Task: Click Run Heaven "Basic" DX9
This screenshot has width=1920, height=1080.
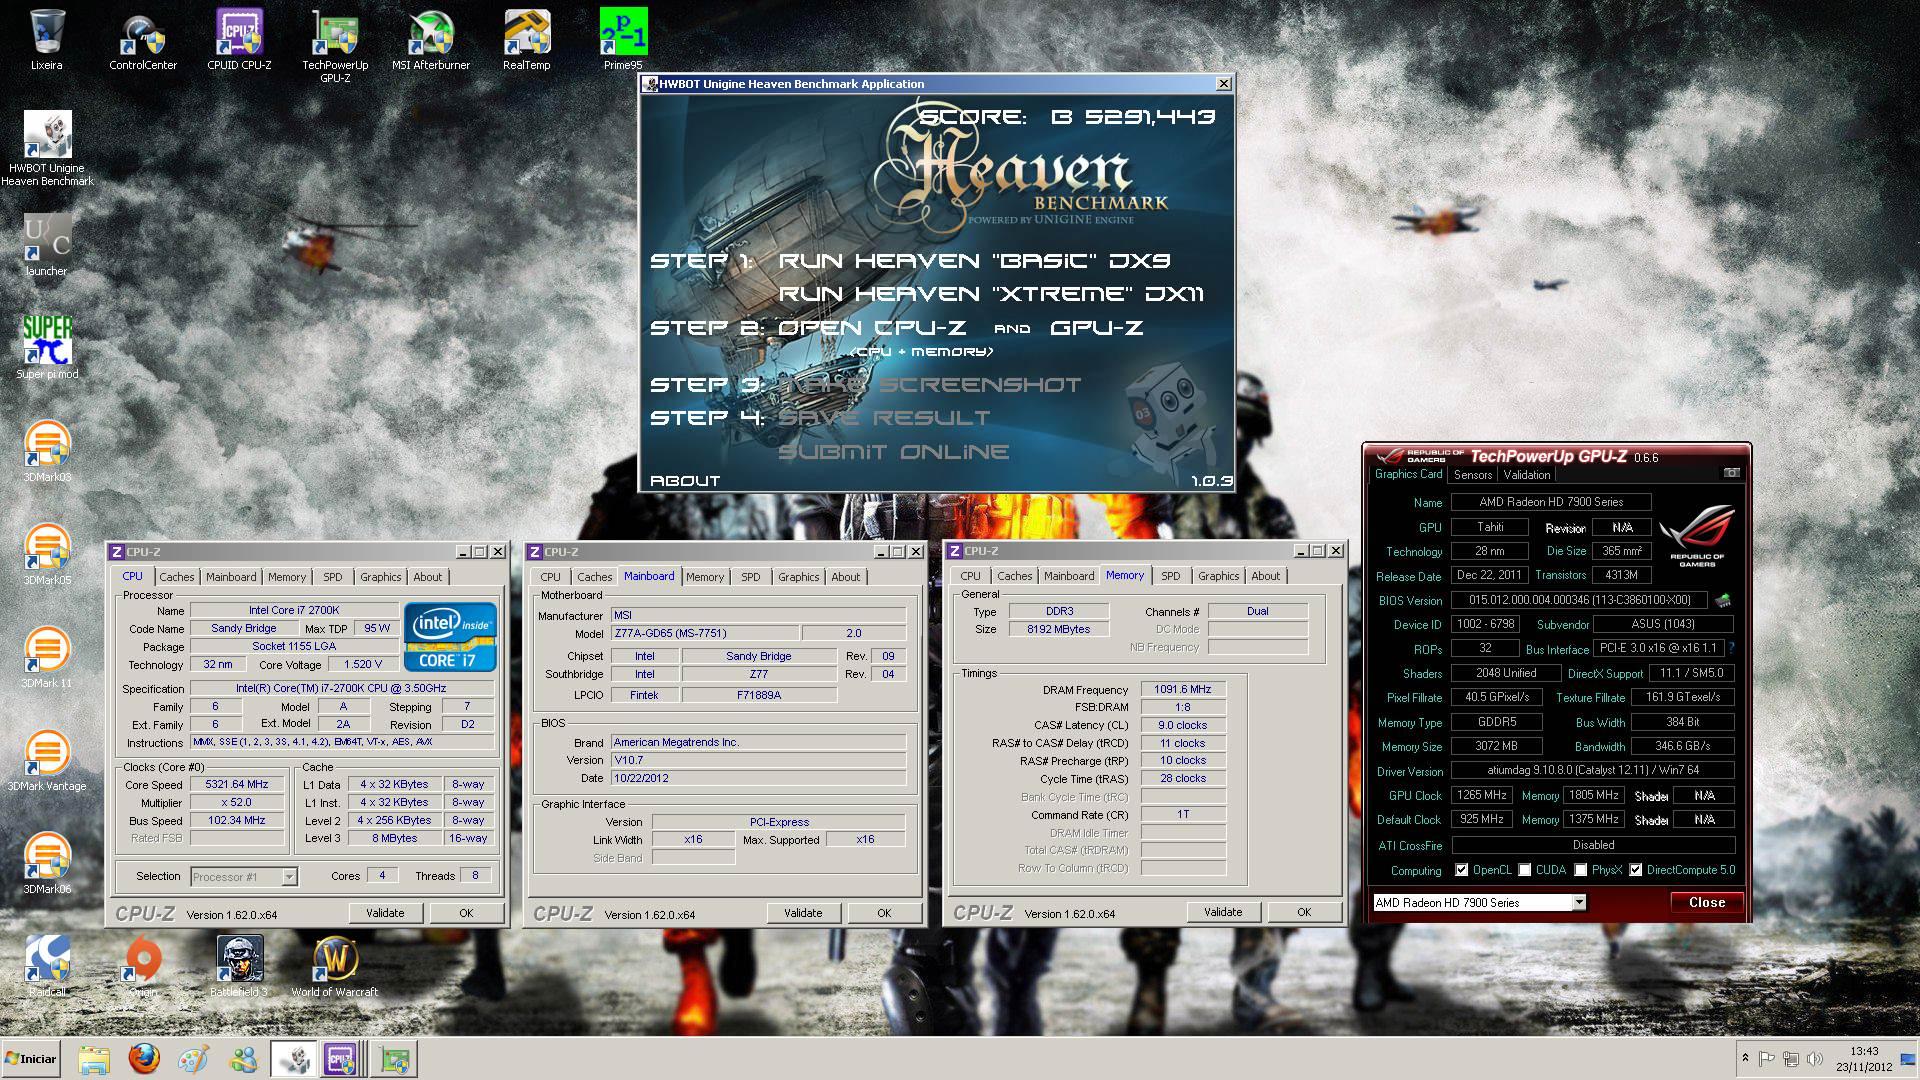Action: coord(974,261)
